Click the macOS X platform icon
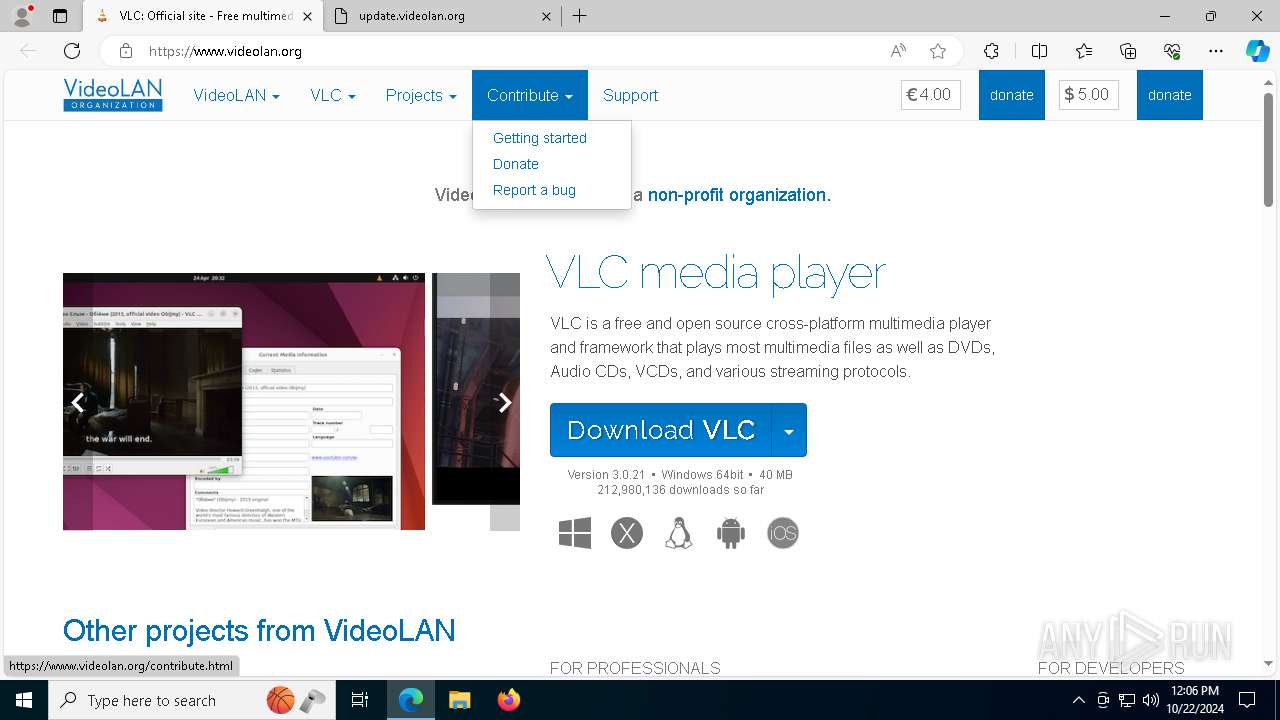This screenshot has height=720, width=1280. 627,533
